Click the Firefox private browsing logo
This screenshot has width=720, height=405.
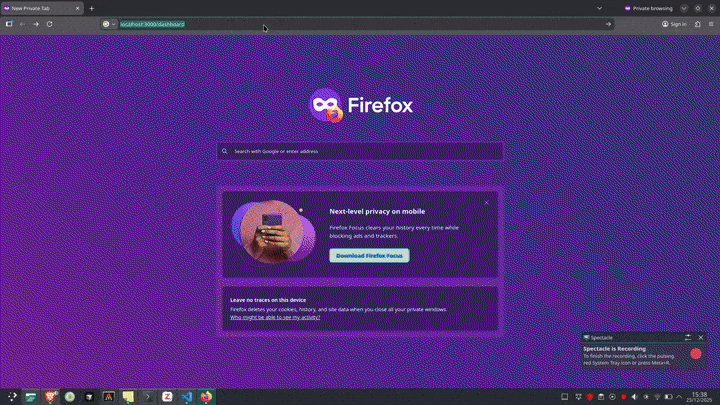[326, 105]
